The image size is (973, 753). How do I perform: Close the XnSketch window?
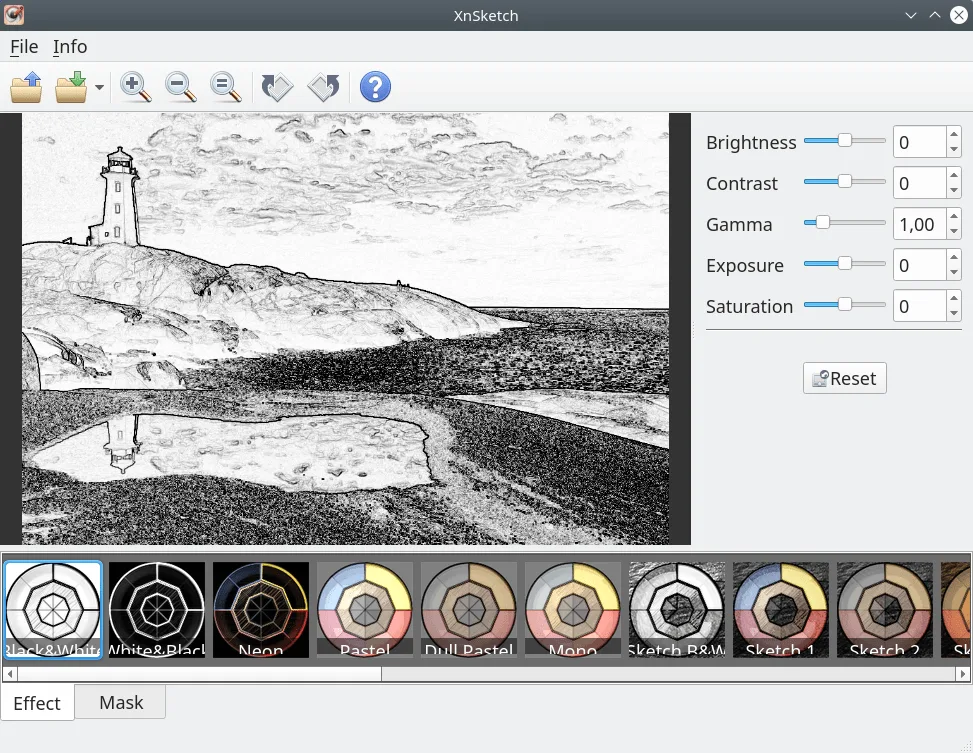click(x=959, y=15)
